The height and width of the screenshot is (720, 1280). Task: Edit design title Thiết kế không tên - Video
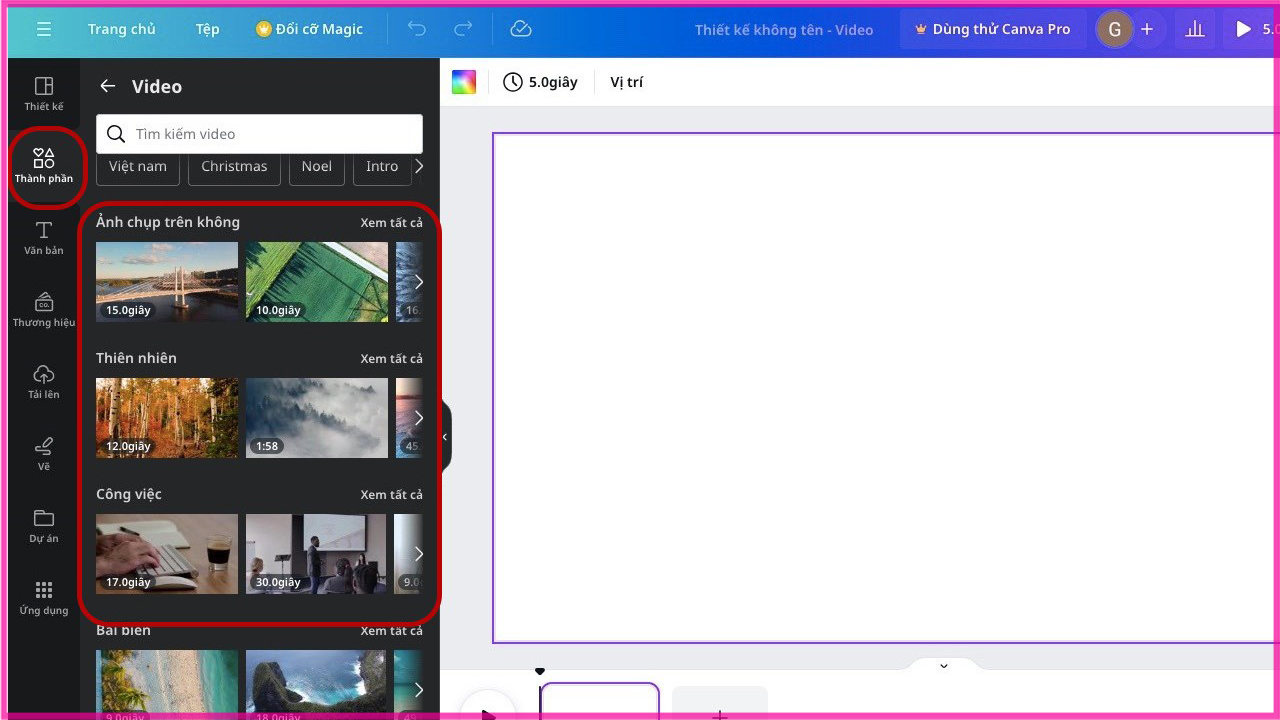click(x=784, y=30)
